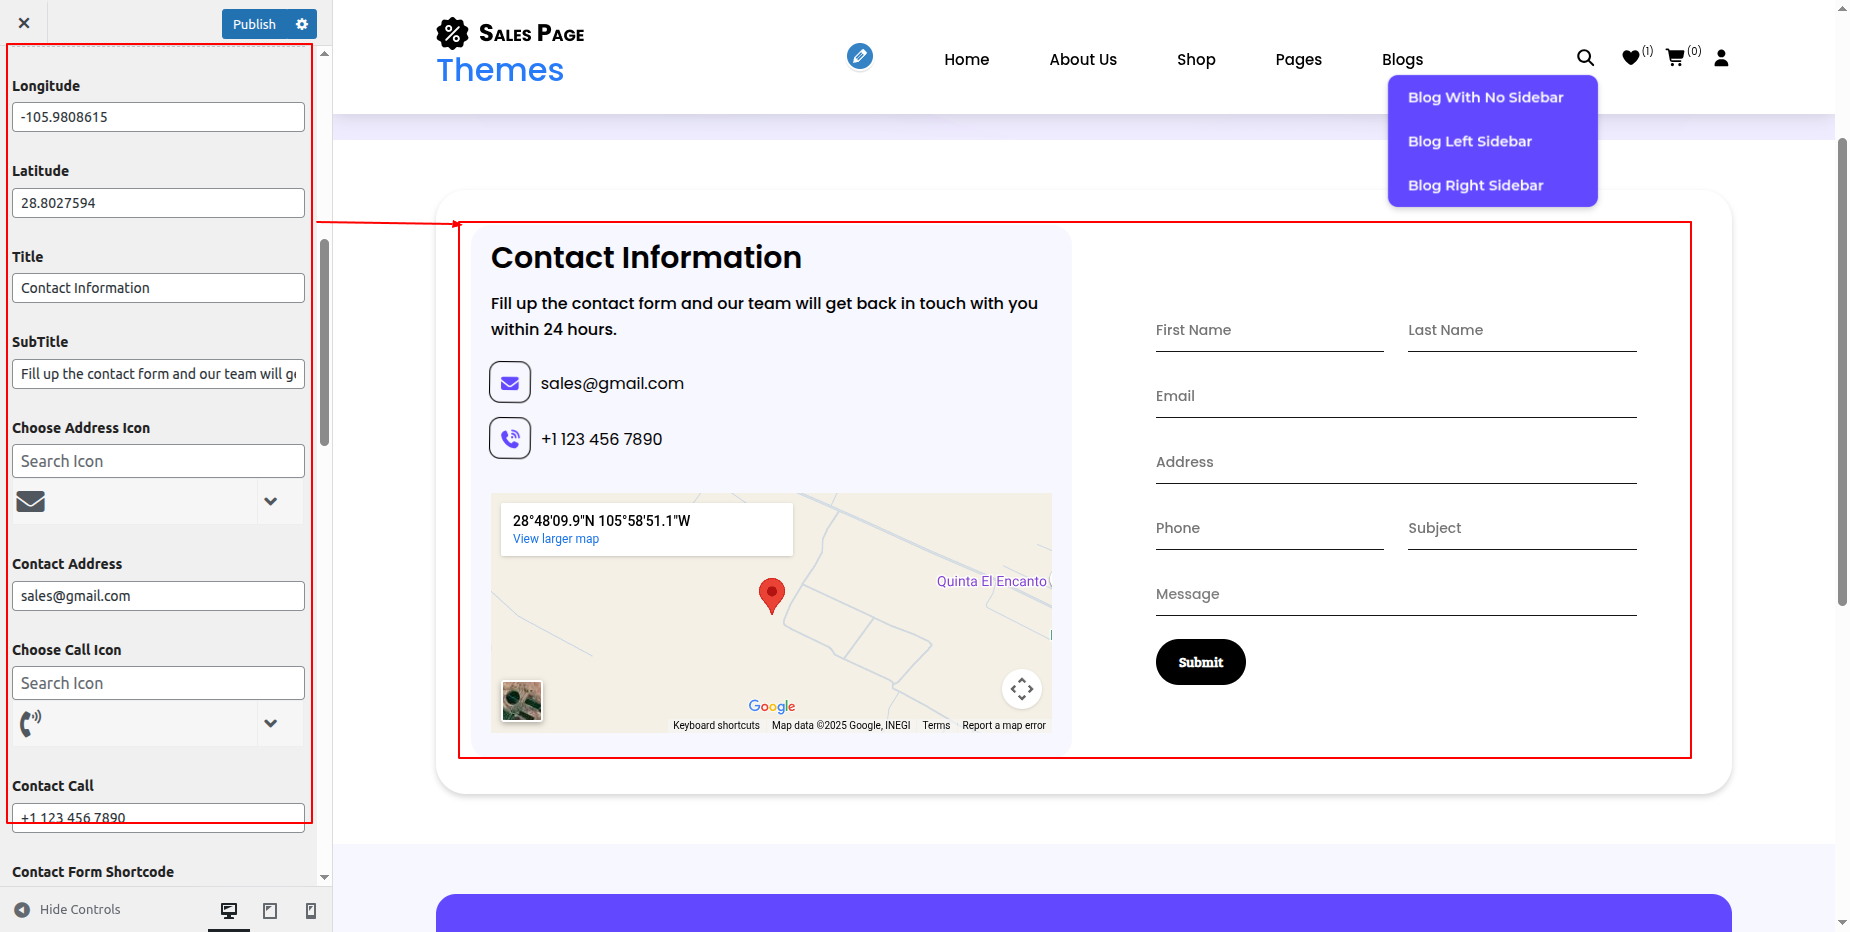Click the map camera controls button
Viewport: 1850px width, 932px height.
(x=1021, y=689)
